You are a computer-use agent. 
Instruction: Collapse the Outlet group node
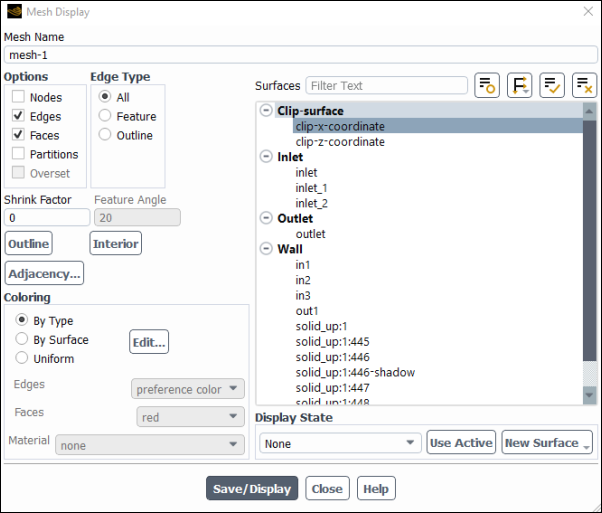(x=266, y=218)
